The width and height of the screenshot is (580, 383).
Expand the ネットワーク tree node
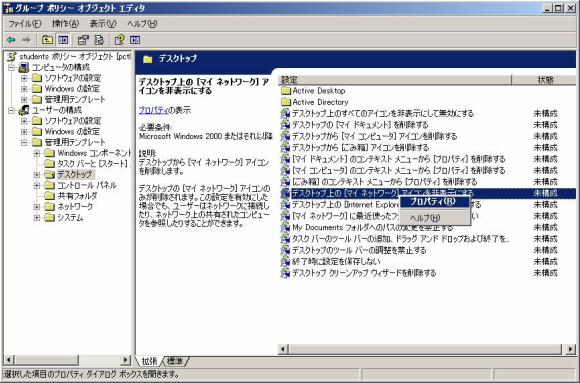tap(37, 207)
